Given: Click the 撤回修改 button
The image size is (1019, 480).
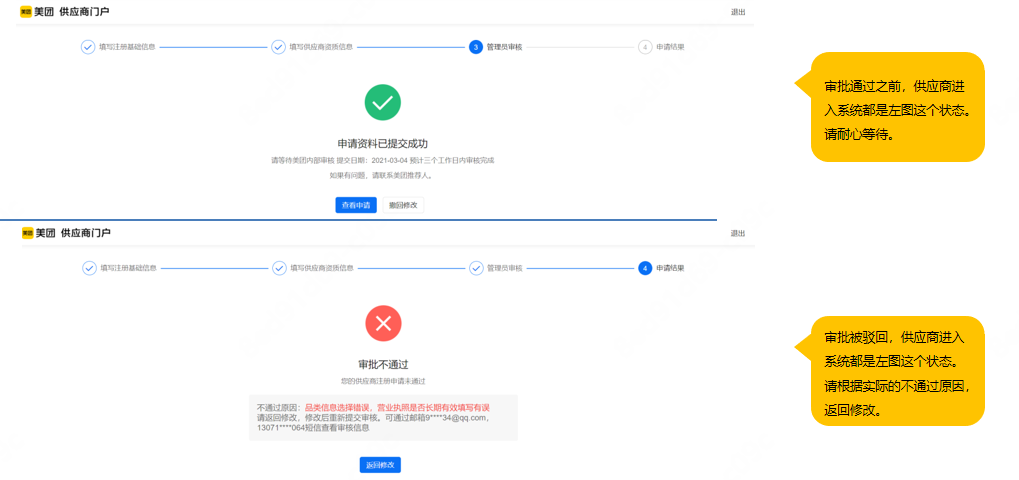Looking at the screenshot, I should [x=403, y=205].
